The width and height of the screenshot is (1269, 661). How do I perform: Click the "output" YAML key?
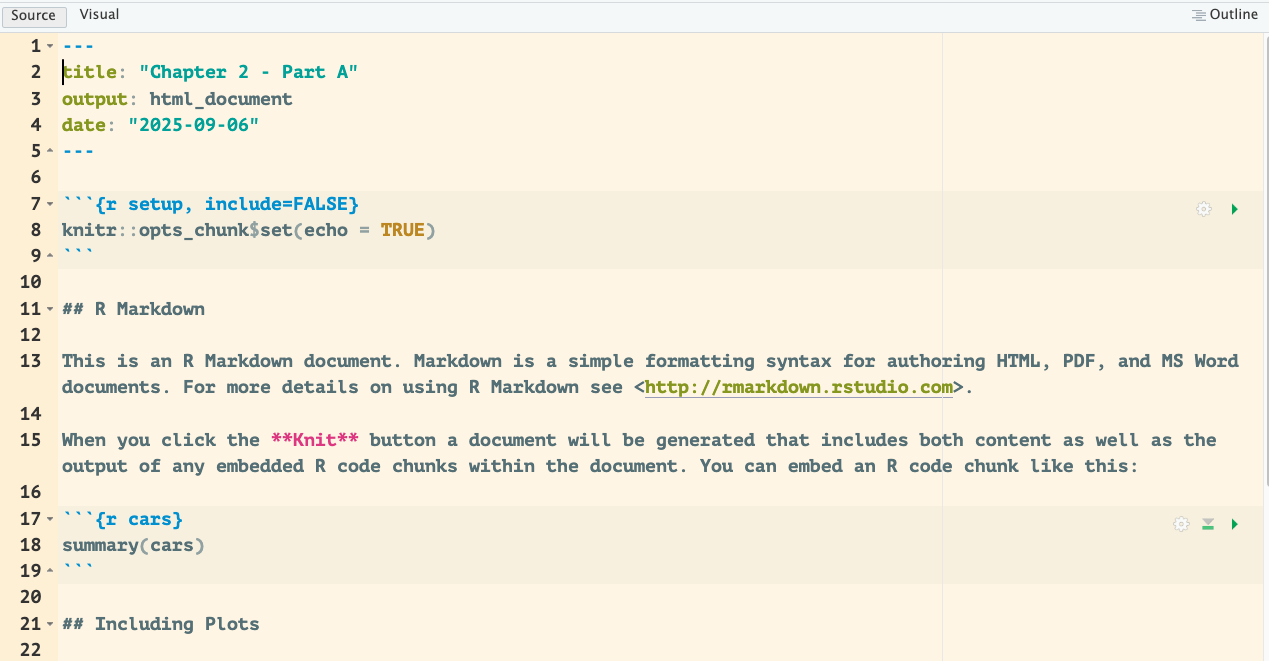tap(94, 99)
